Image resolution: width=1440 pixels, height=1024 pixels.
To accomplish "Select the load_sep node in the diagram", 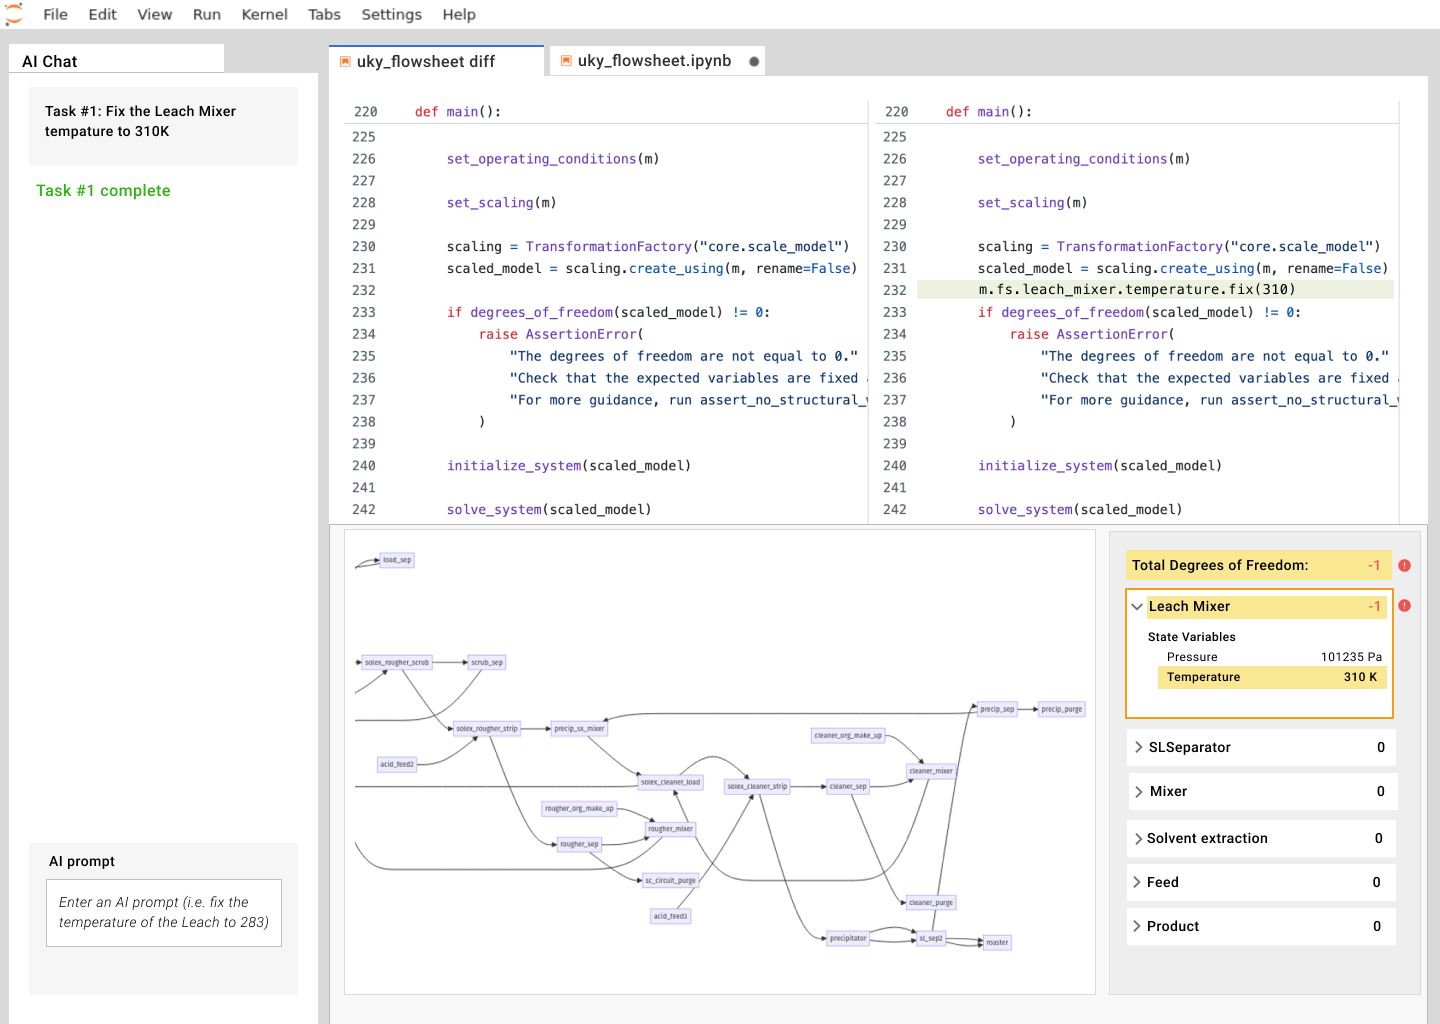I will click(397, 560).
